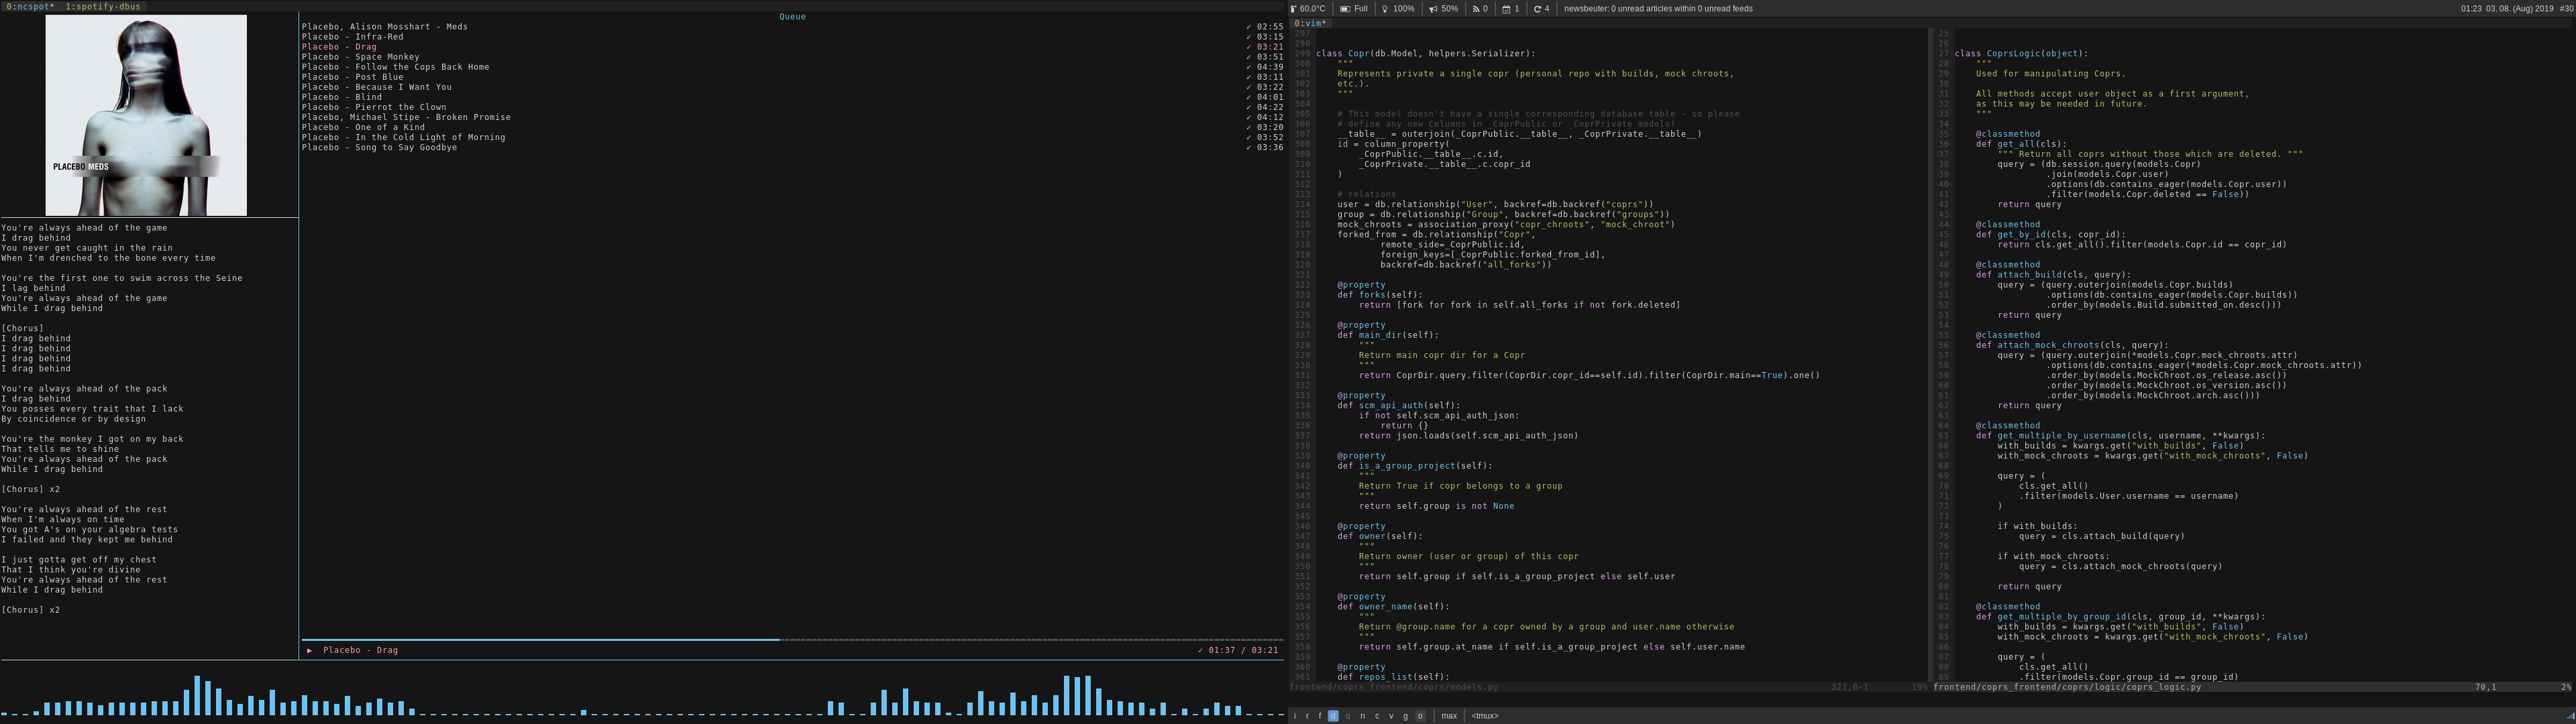Click the saved checkmark beside duration 04:39

click(x=1249, y=67)
